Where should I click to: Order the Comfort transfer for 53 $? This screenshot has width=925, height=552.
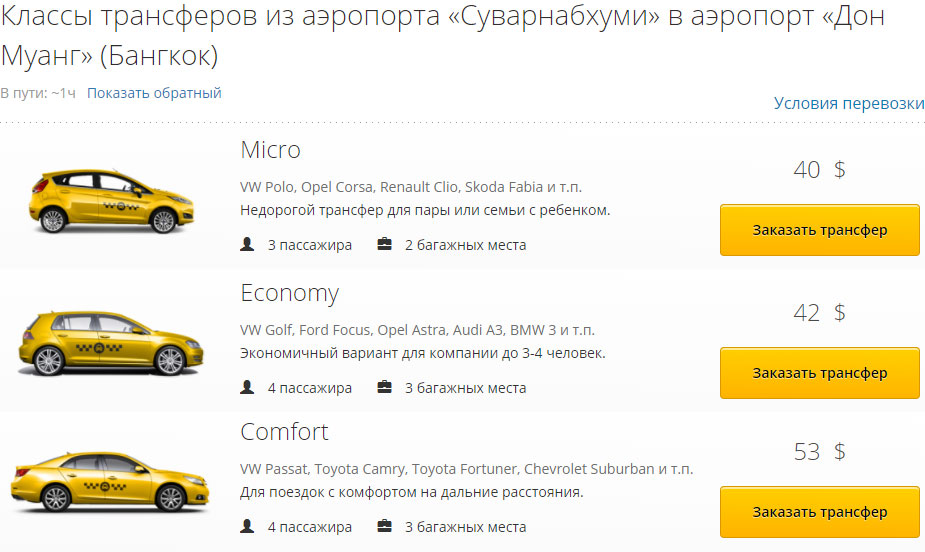pos(819,512)
